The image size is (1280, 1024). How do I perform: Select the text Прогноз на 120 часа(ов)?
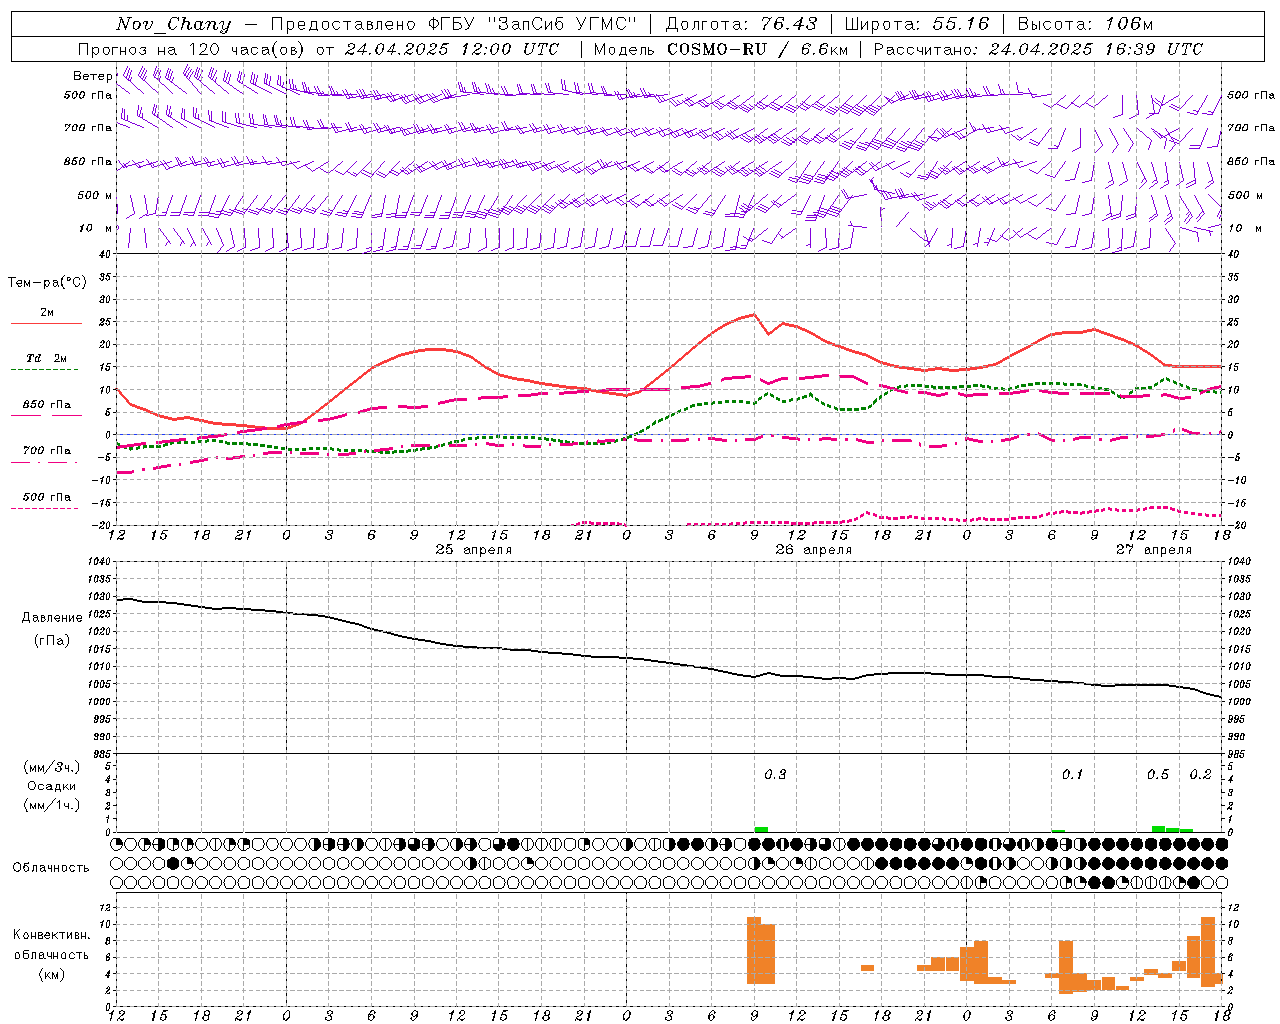point(192,49)
